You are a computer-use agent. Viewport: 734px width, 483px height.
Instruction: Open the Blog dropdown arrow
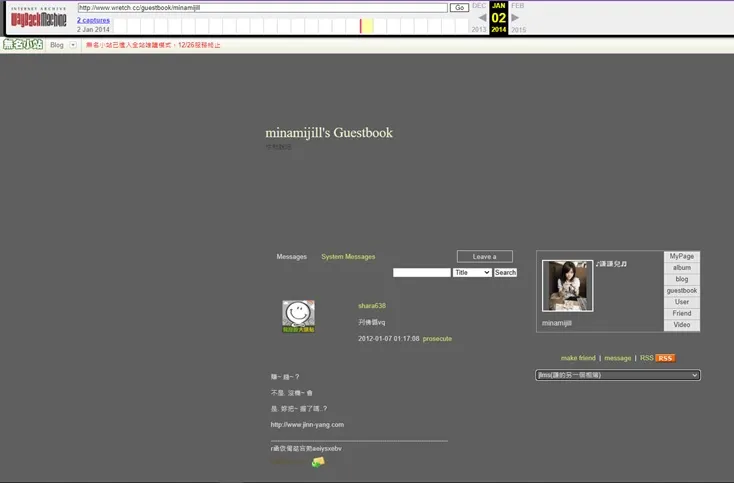coord(73,45)
